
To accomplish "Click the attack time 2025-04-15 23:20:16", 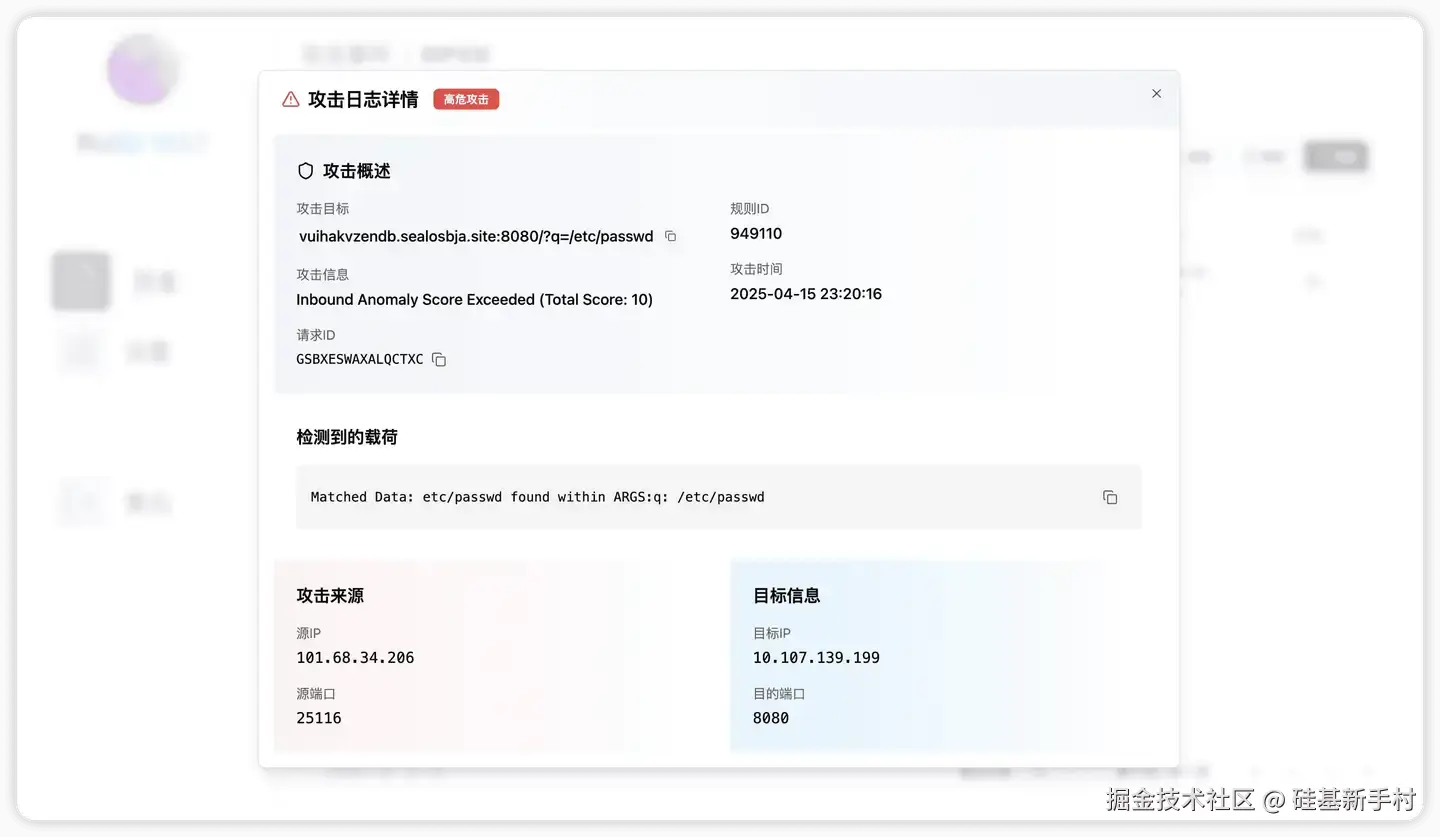I will [x=805, y=293].
